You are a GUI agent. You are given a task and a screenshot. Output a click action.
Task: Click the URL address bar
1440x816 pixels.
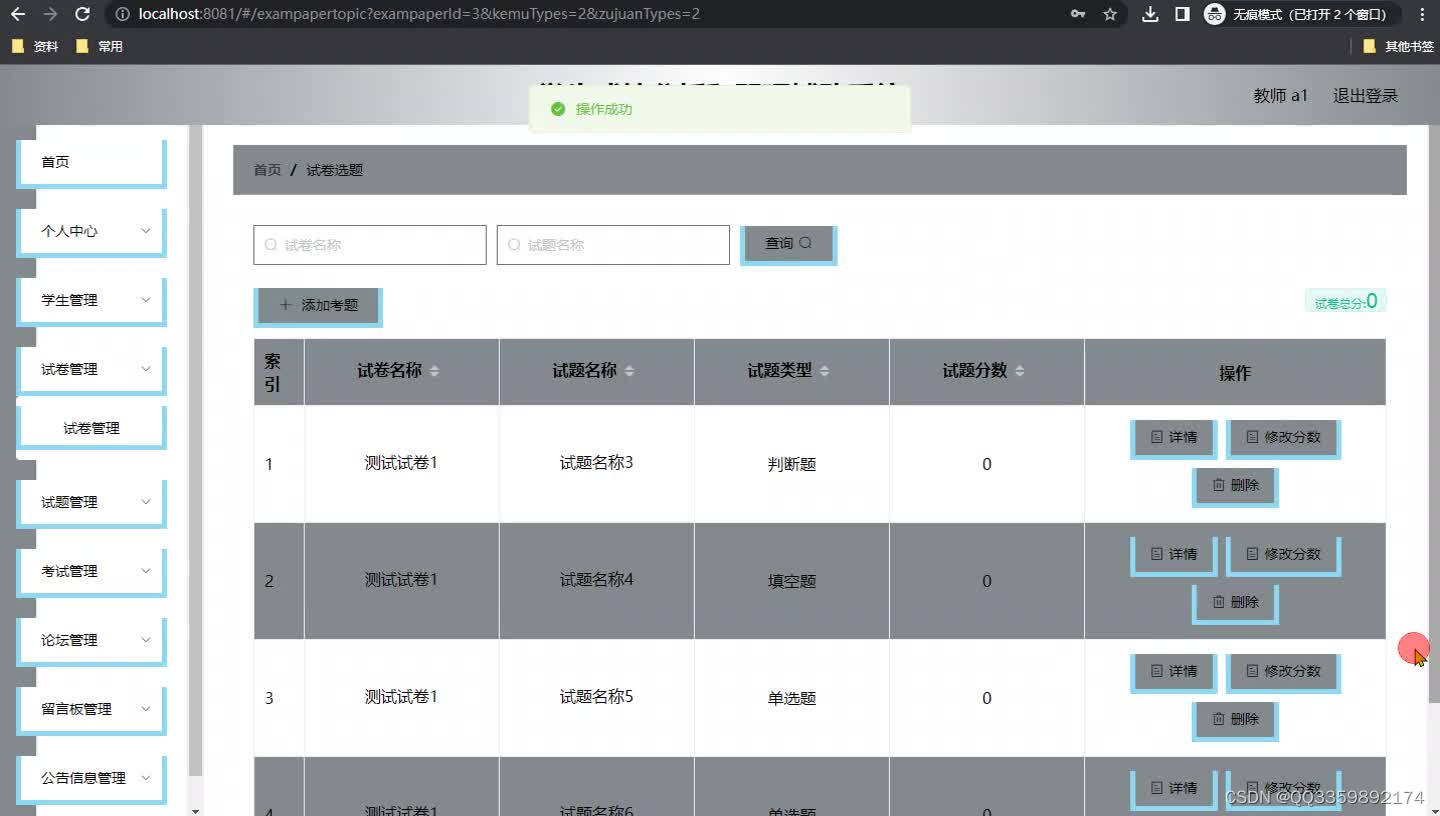point(600,14)
